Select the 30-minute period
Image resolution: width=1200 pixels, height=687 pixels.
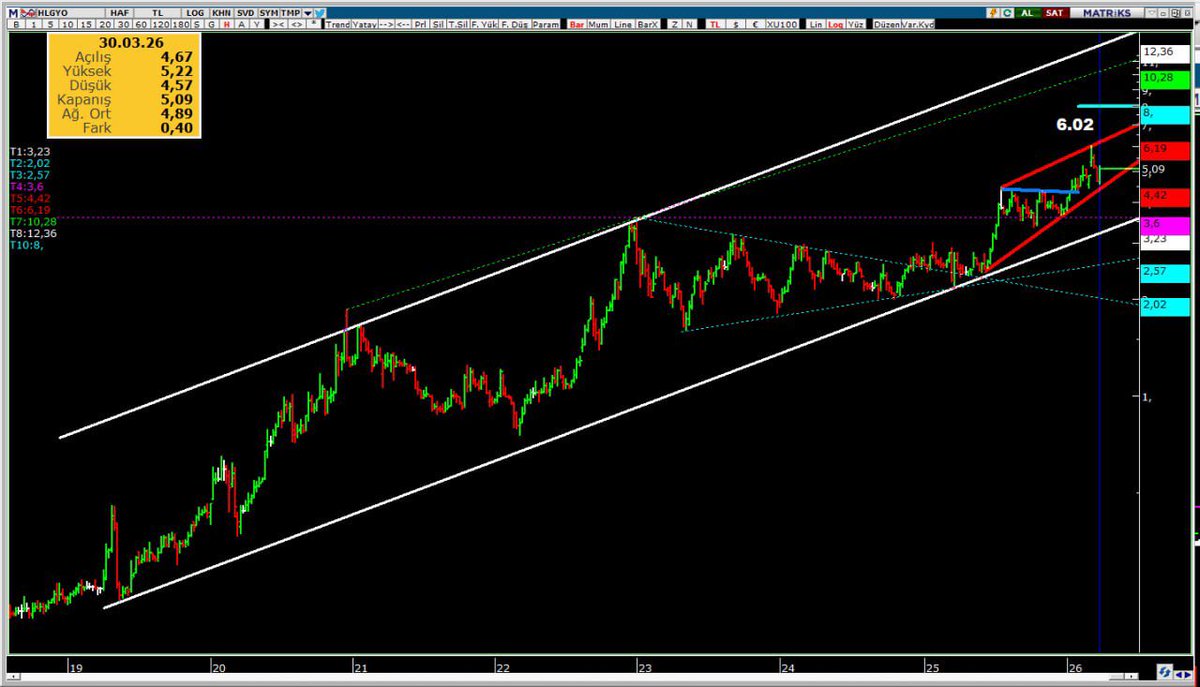click(124, 24)
